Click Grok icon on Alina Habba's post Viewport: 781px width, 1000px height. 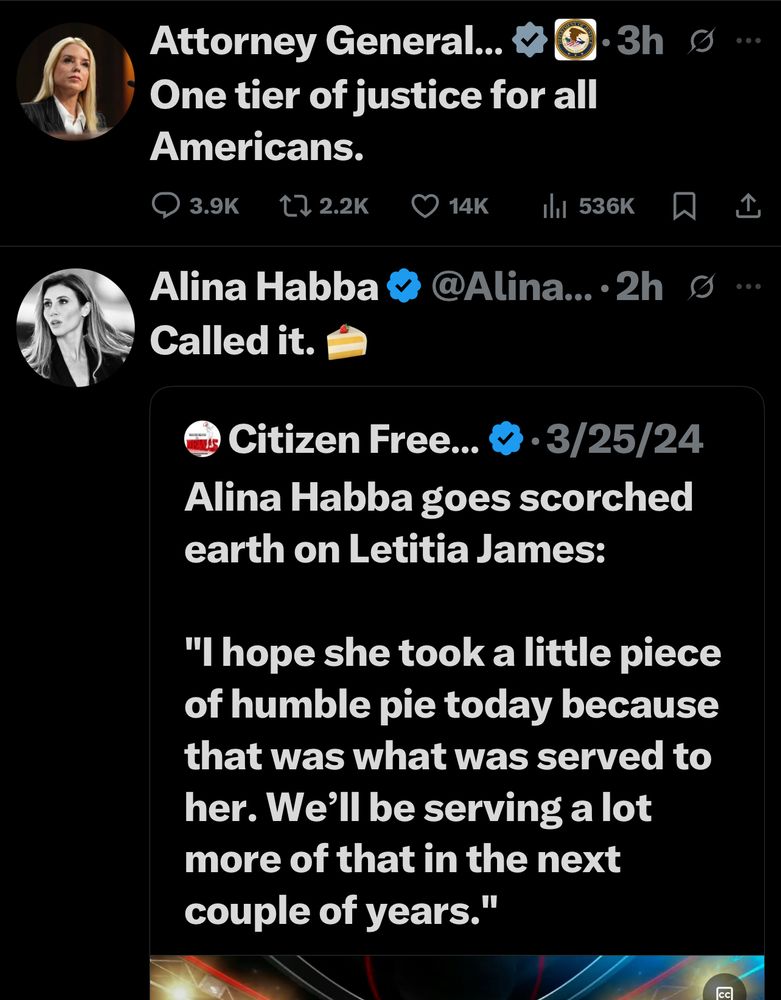pos(701,288)
